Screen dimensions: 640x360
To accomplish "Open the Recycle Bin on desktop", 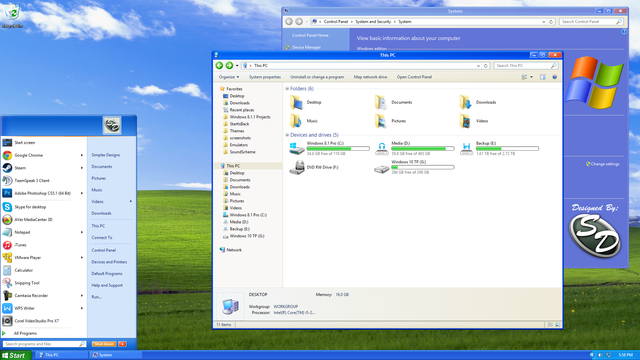I will [12, 16].
